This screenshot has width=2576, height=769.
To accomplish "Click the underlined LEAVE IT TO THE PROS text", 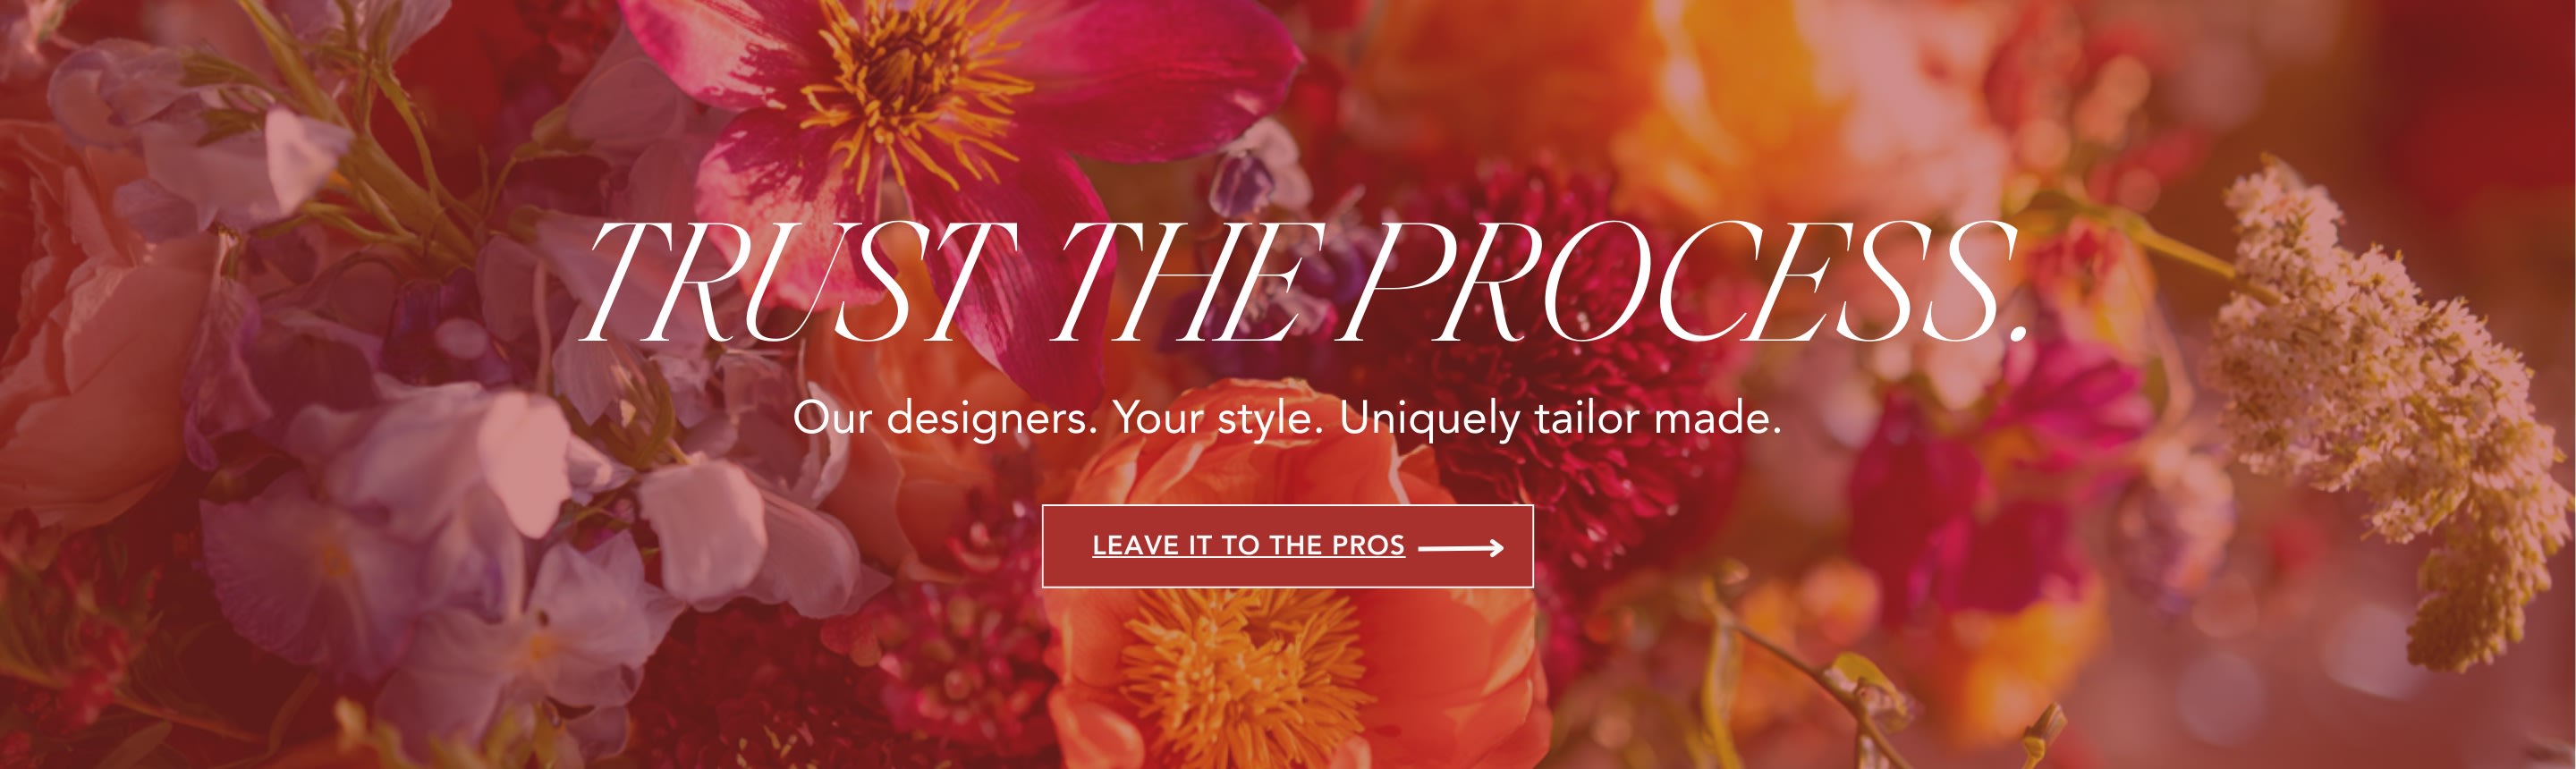I will click(1248, 546).
